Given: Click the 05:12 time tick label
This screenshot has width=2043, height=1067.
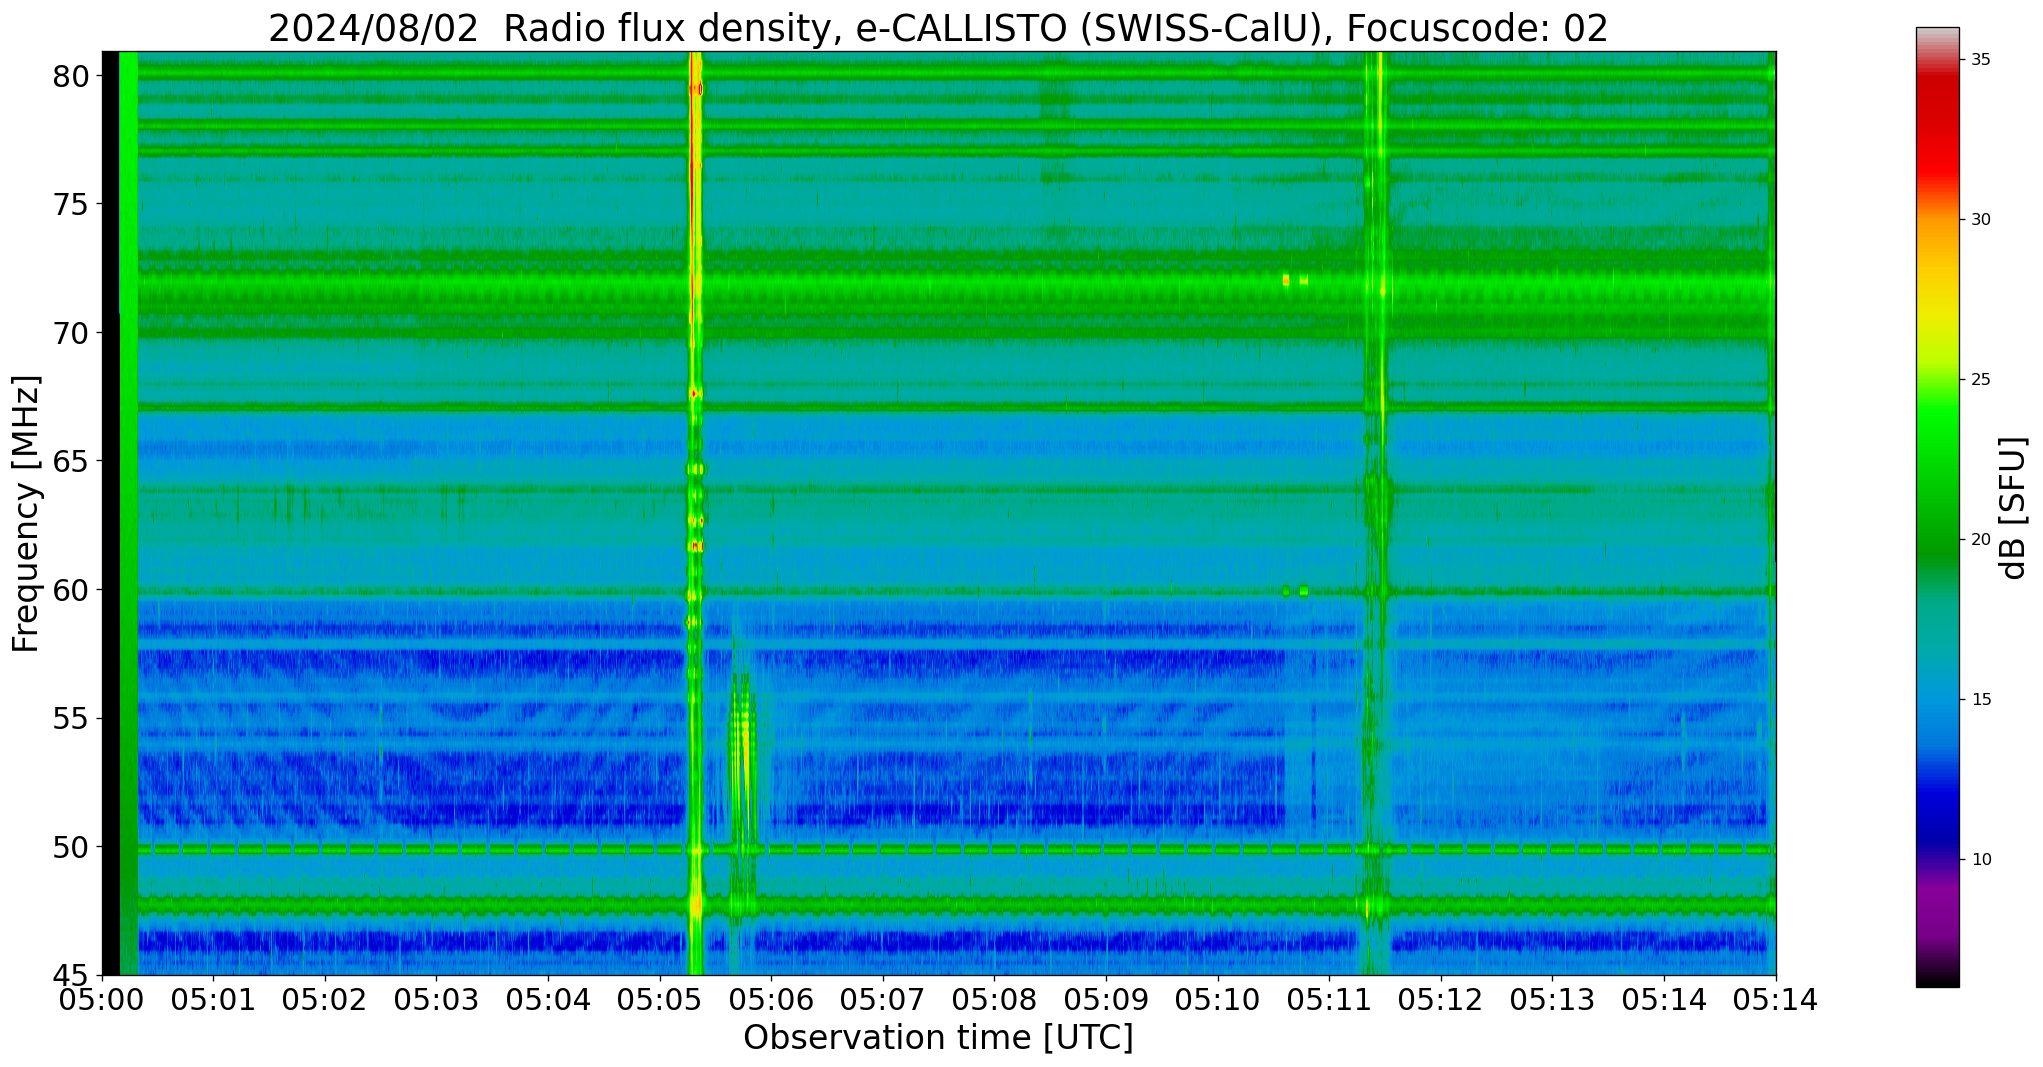Looking at the screenshot, I should click(1441, 999).
